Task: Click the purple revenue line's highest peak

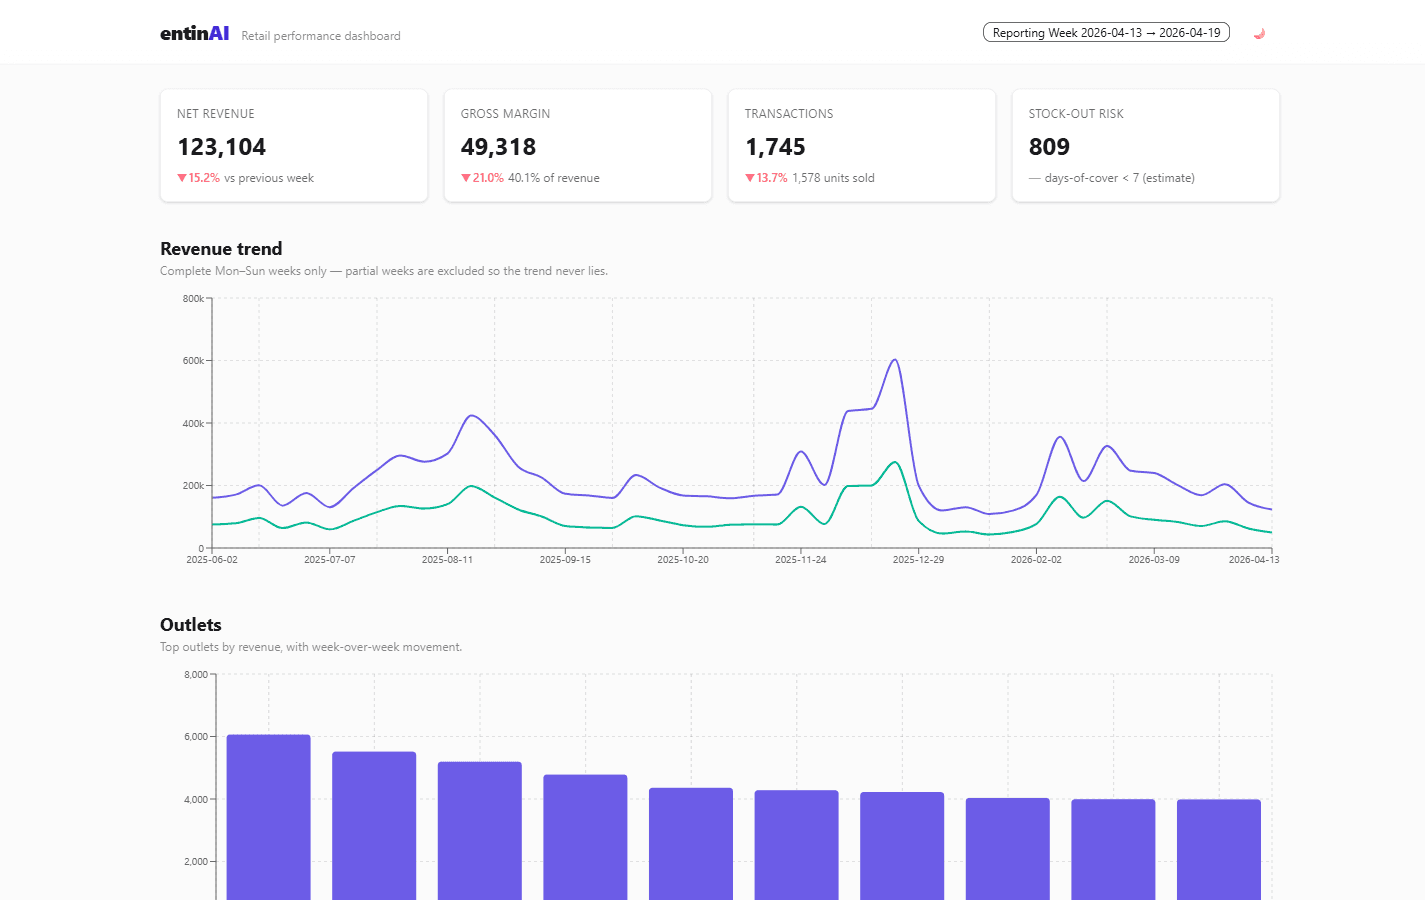Action: [894, 360]
